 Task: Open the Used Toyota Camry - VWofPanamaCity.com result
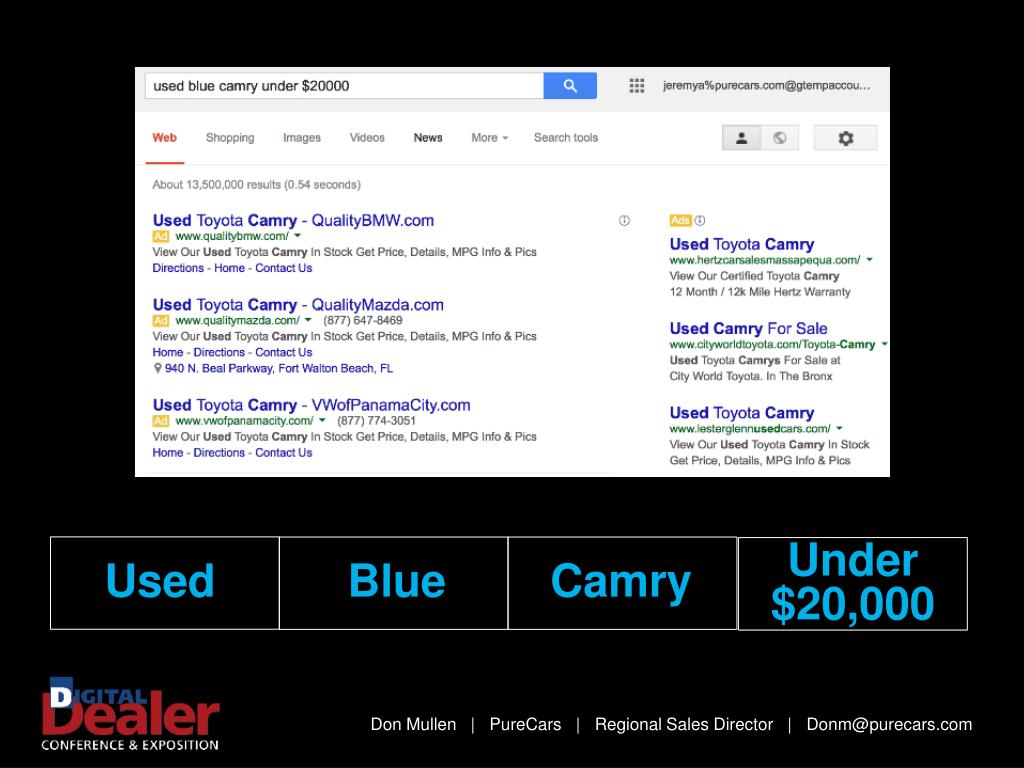pyautogui.click(x=312, y=405)
